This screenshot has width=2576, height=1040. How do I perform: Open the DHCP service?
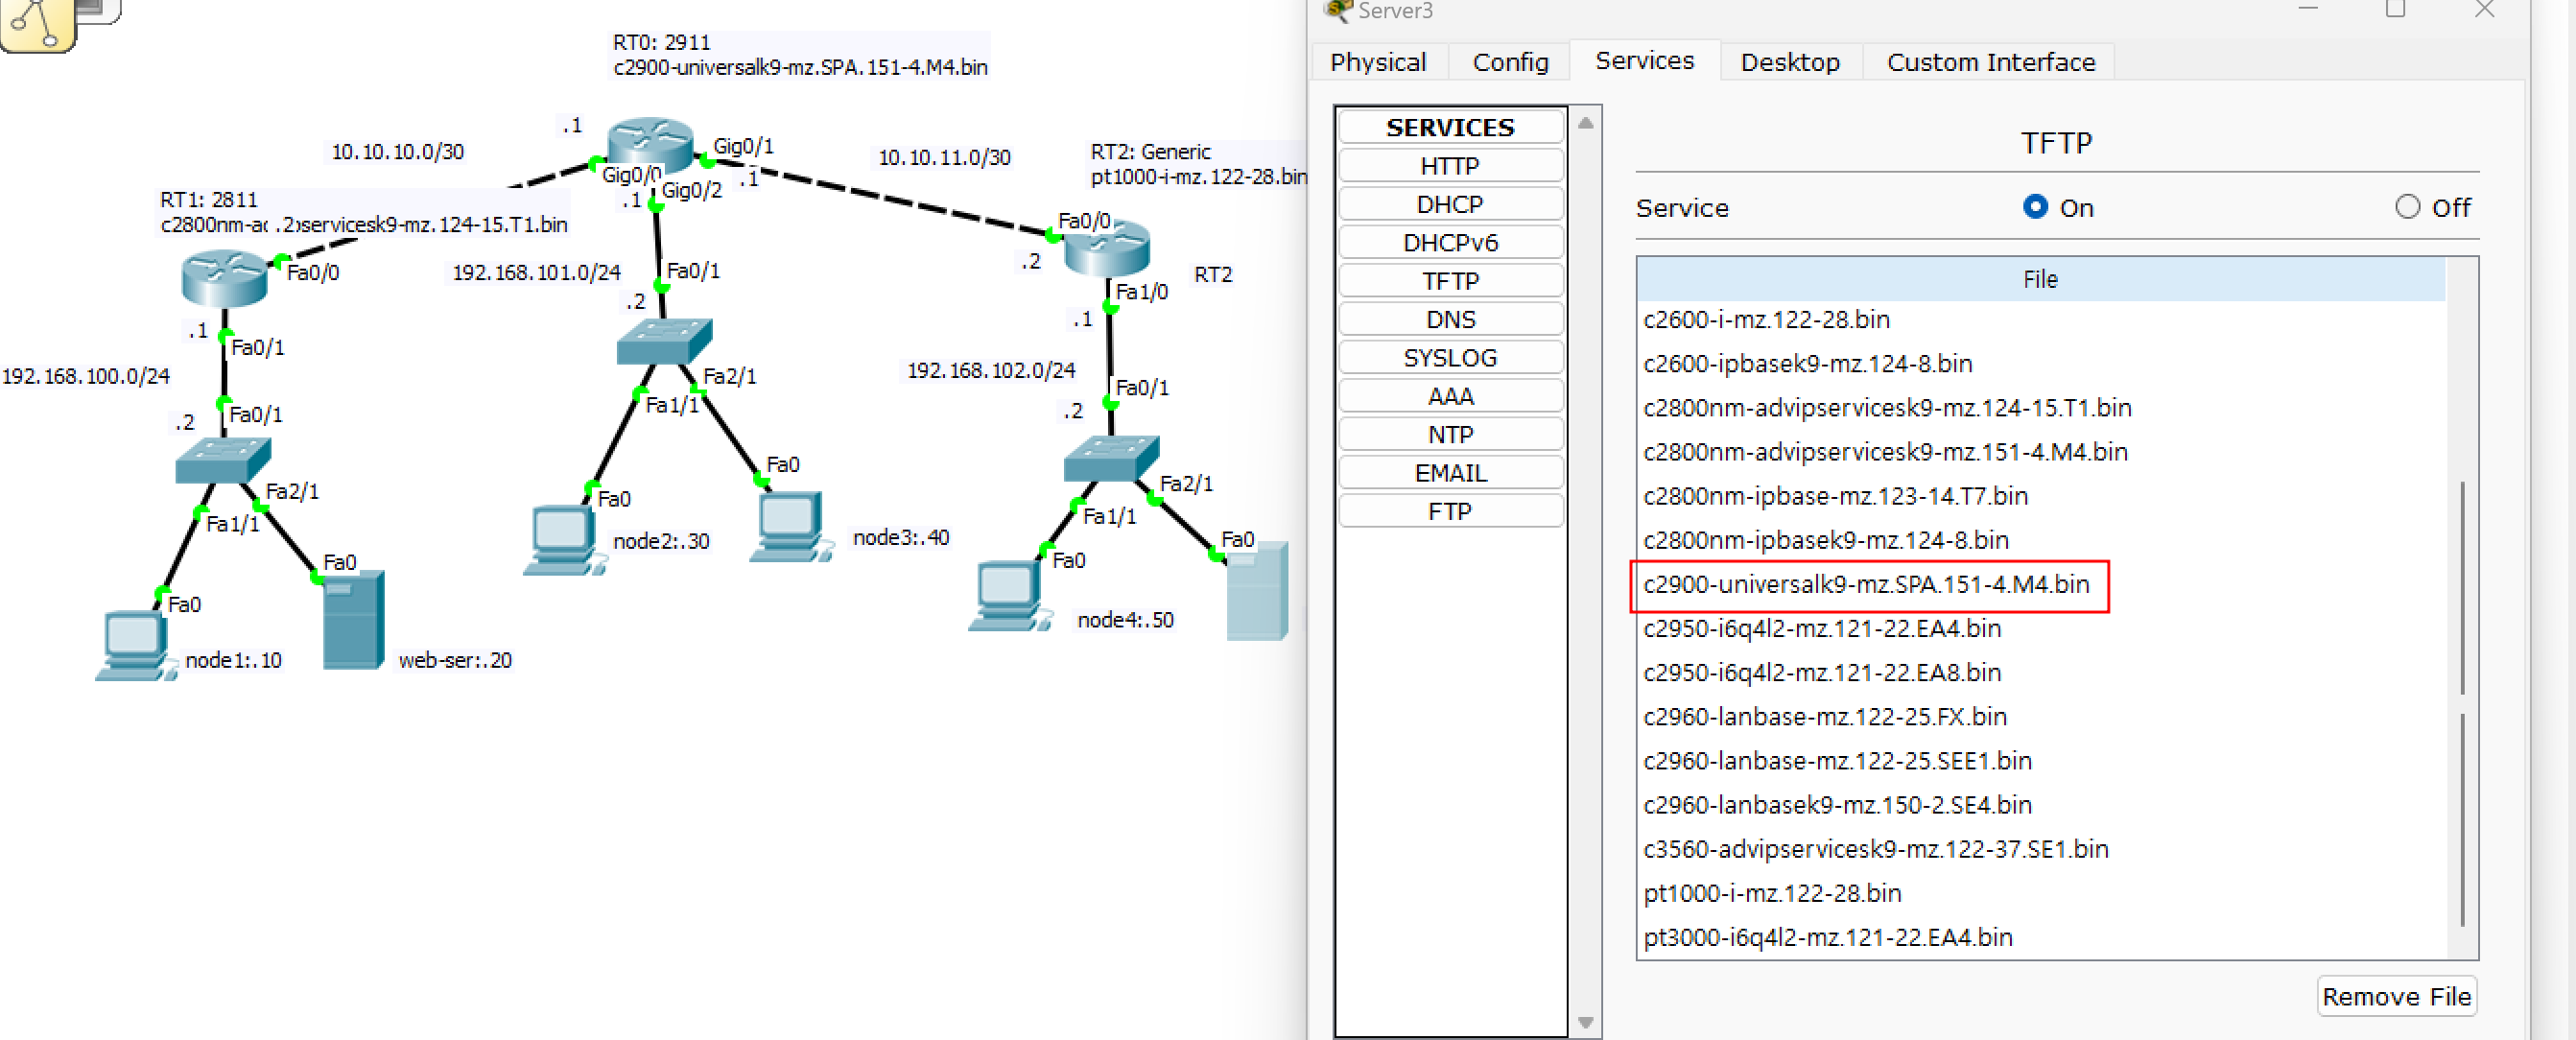point(1449,204)
